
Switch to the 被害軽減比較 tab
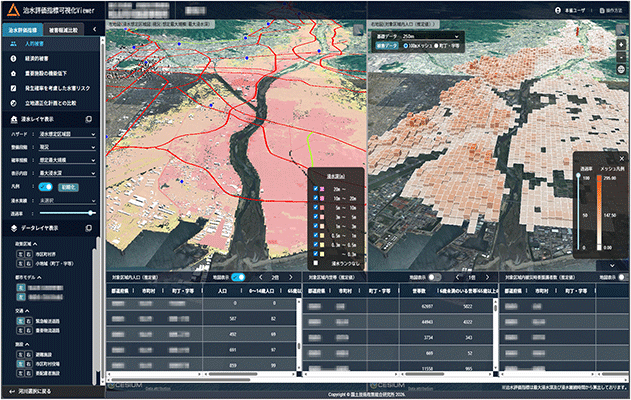tap(64, 30)
